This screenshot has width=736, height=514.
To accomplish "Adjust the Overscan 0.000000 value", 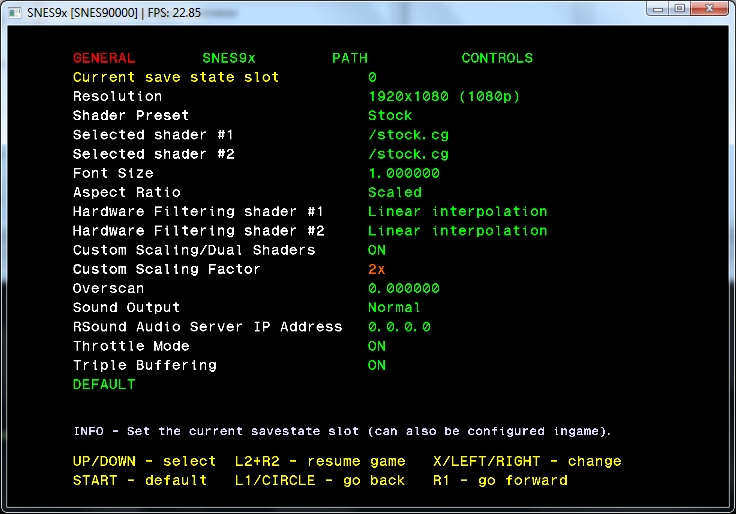I will tap(403, 288).
